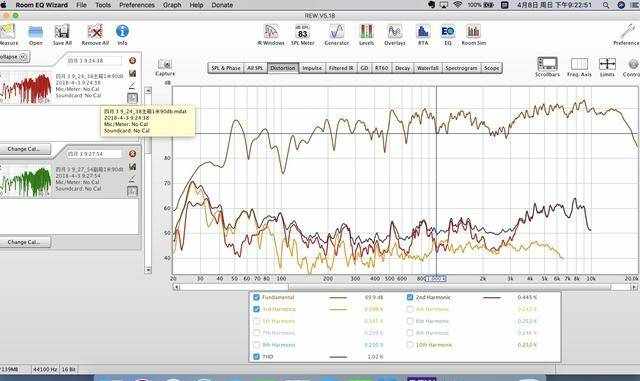Launch the signal Generator
The width and height of the screenshot is (640, 381).
[337, 35]
